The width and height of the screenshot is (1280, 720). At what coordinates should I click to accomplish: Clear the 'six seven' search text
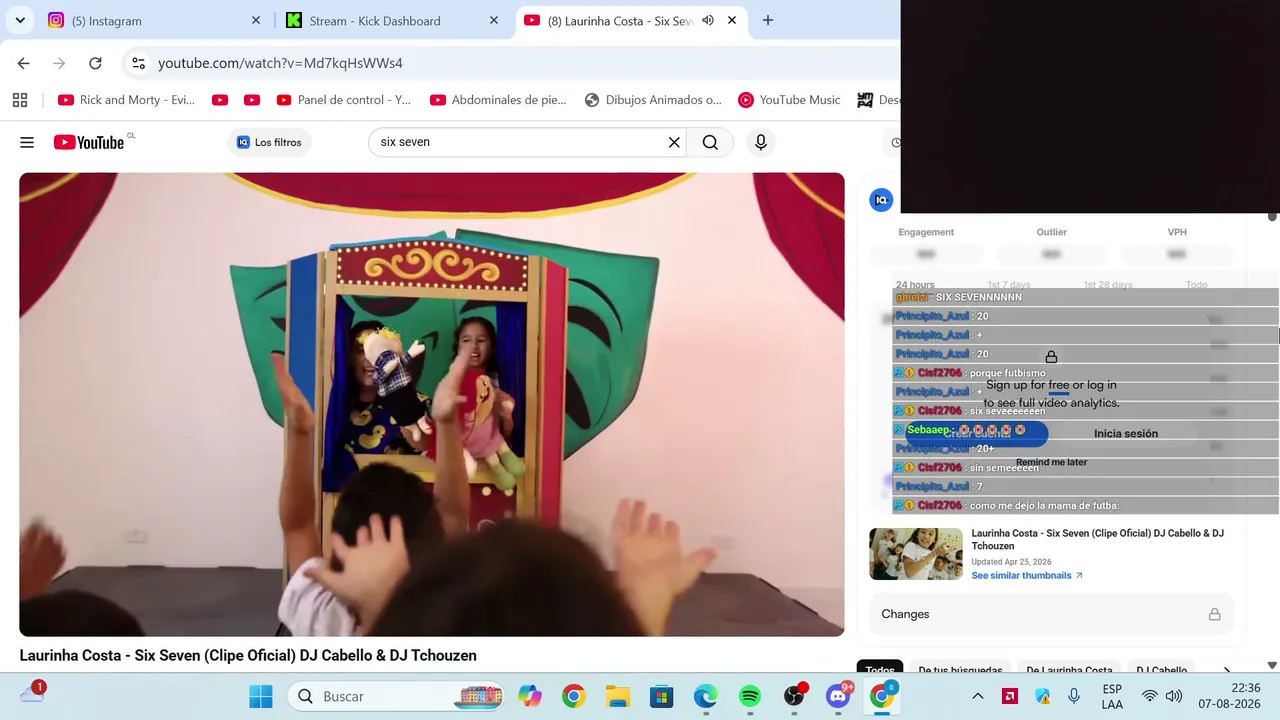[674, 142]
